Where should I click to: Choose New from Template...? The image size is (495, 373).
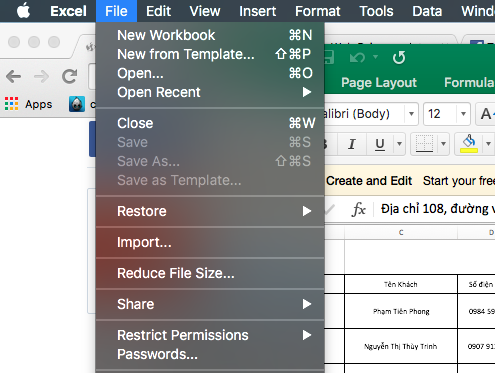click(x=210, y=54)
